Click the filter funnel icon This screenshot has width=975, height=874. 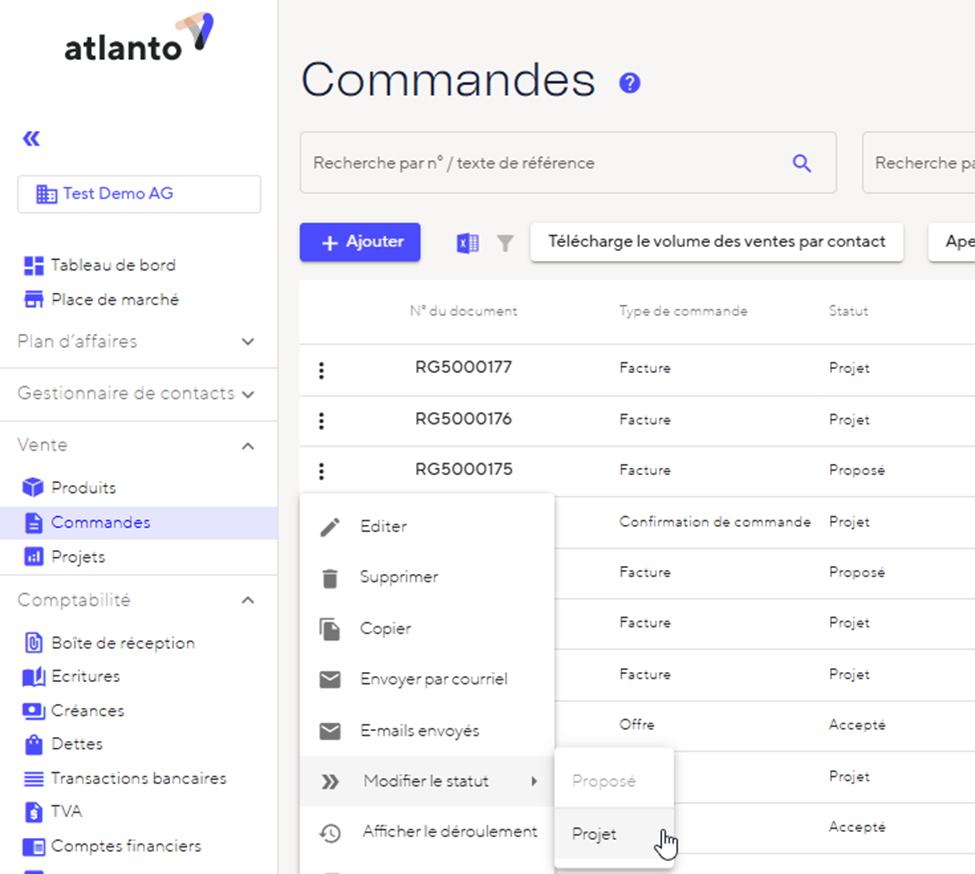click(x=505, y=243)
